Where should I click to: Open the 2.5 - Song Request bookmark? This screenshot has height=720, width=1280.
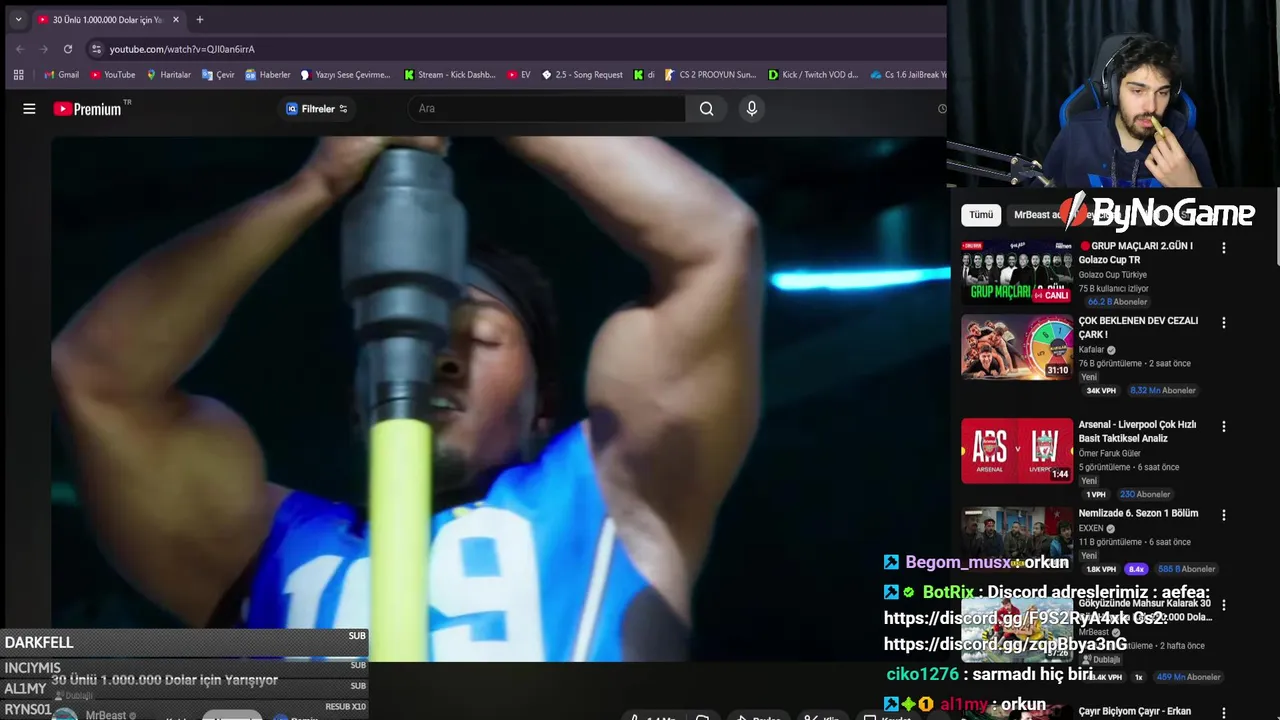(x=582, y=74)
